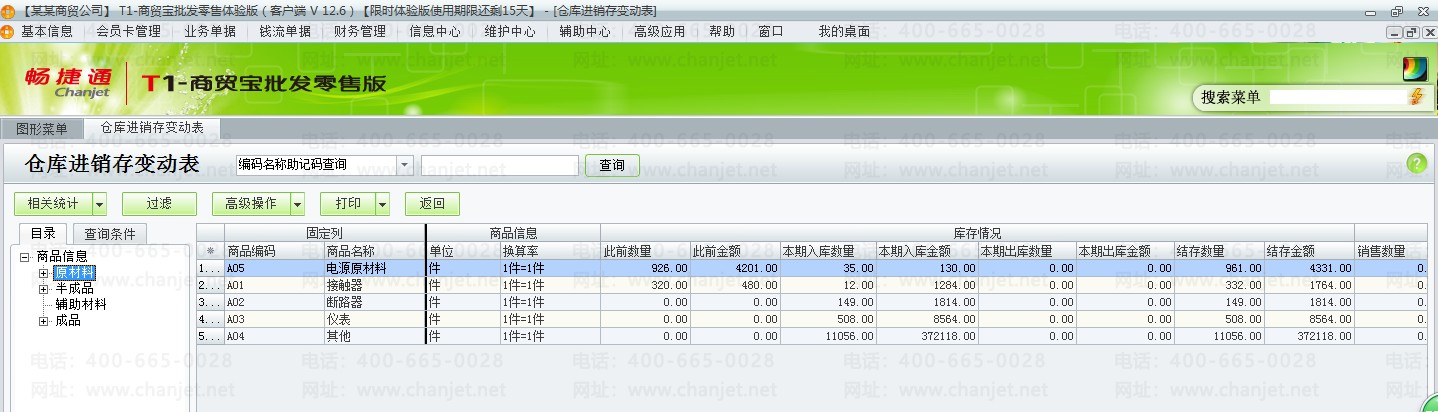The image size is (1438, 412).
Task: Expand the 半成品 tree node
Action: (x=44, y=289)
